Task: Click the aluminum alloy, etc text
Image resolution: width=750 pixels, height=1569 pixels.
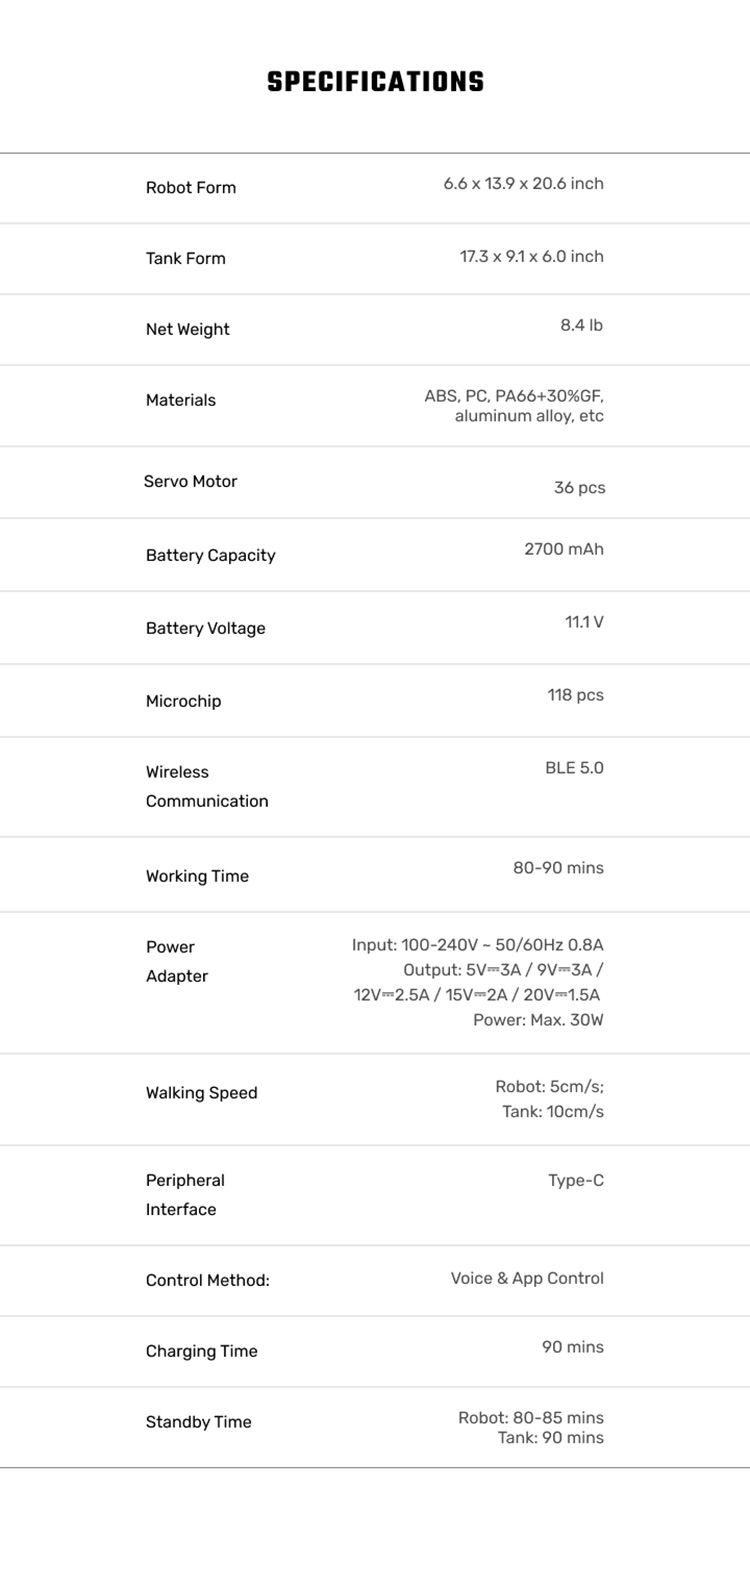Action: tap(529, 417)
